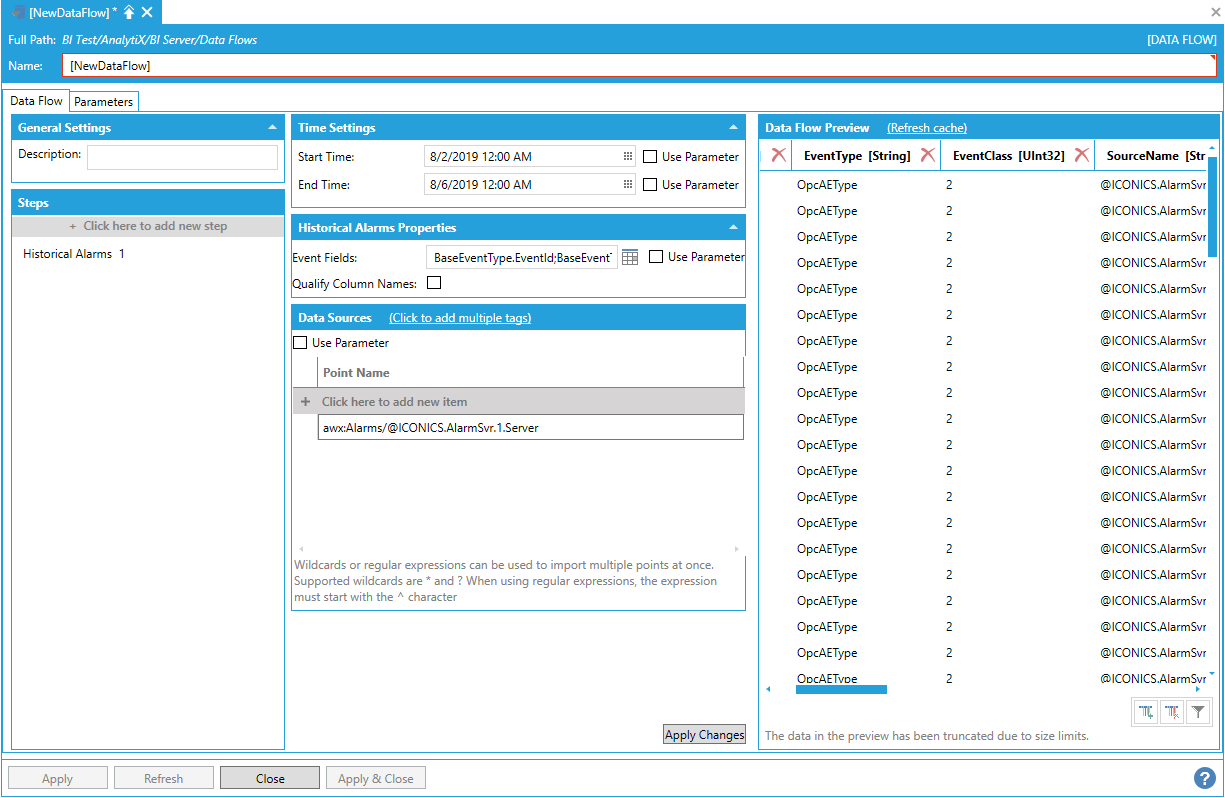Click the remove column icon in preview
This screenshot has width=1225, height=798.
(x=1172, y=712)
